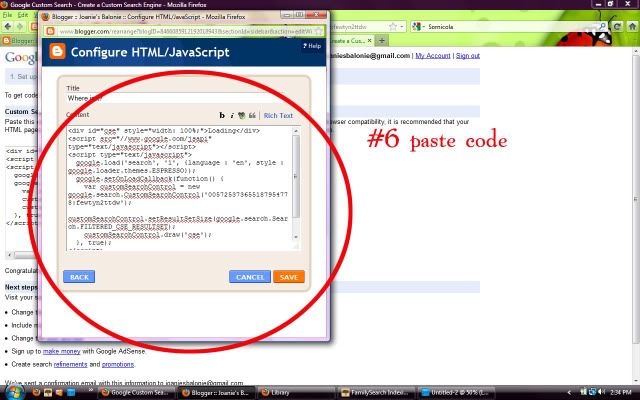Open the 'promotions' link
Screen dimensions: 640x400
(118, 364)
